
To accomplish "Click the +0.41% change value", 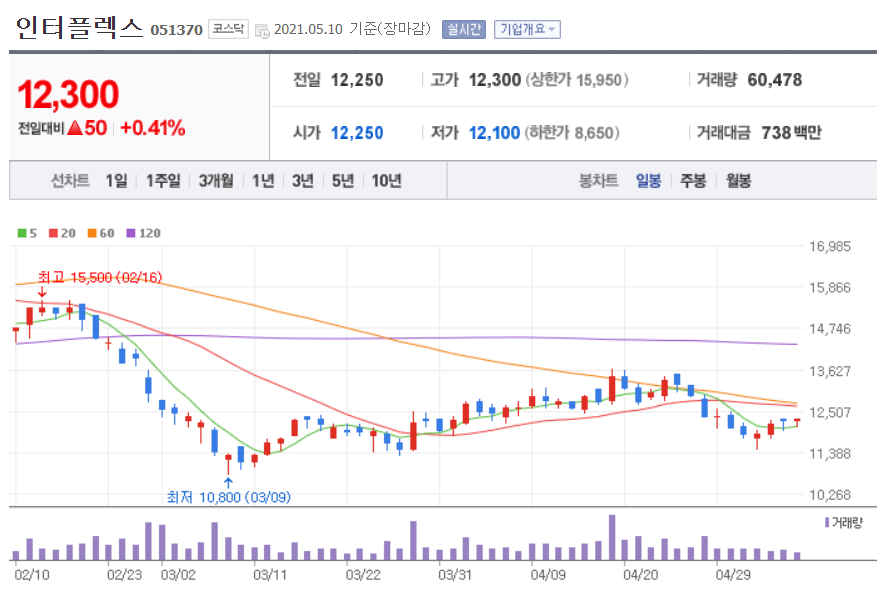I will tap(153, 128).
